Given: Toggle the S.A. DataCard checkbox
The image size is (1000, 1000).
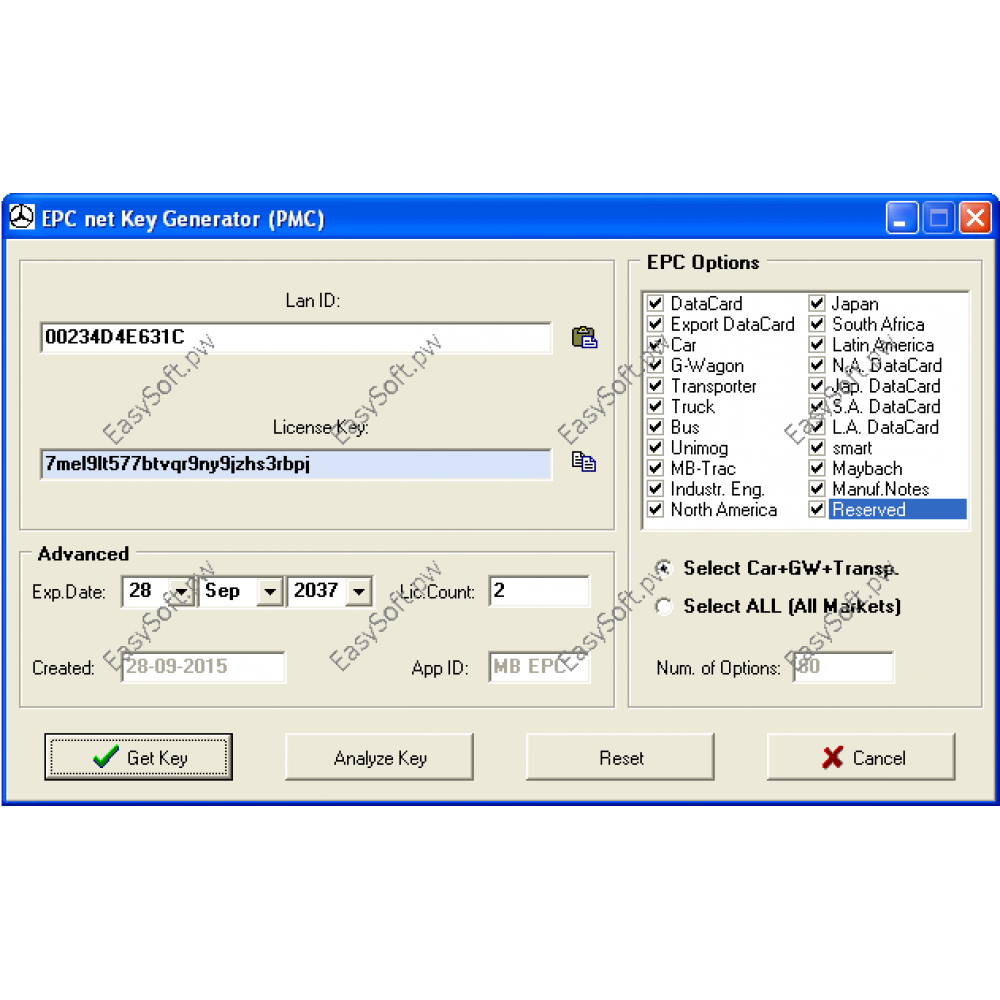Looking at the screenshot, I should tap(817, 406).
